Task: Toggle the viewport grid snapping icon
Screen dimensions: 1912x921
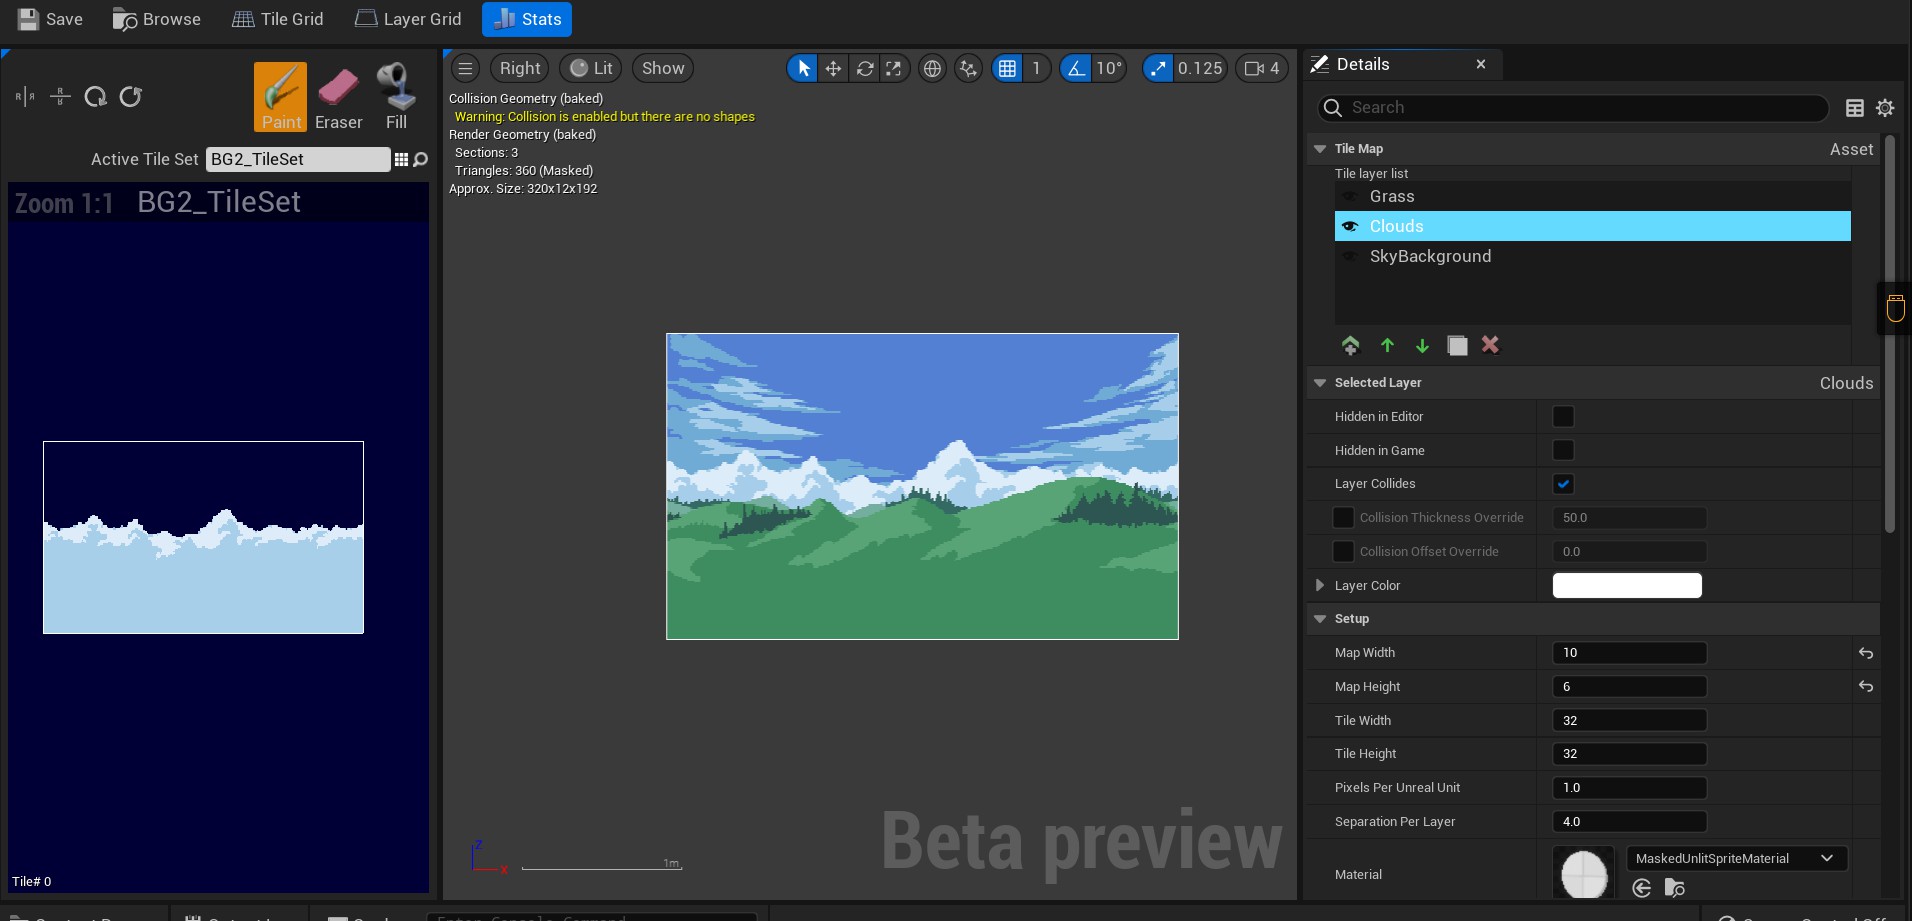Action: click(1007, 68)
